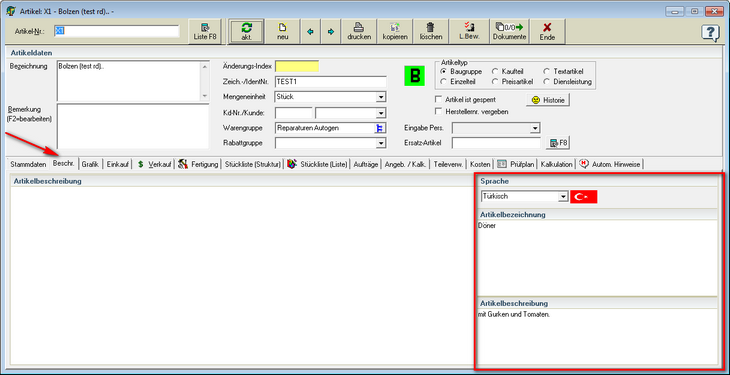The height and width of the screenshot is (375, 730).
Task: Go to the previous article with the left arrow
Action: [x=310, y=32]
